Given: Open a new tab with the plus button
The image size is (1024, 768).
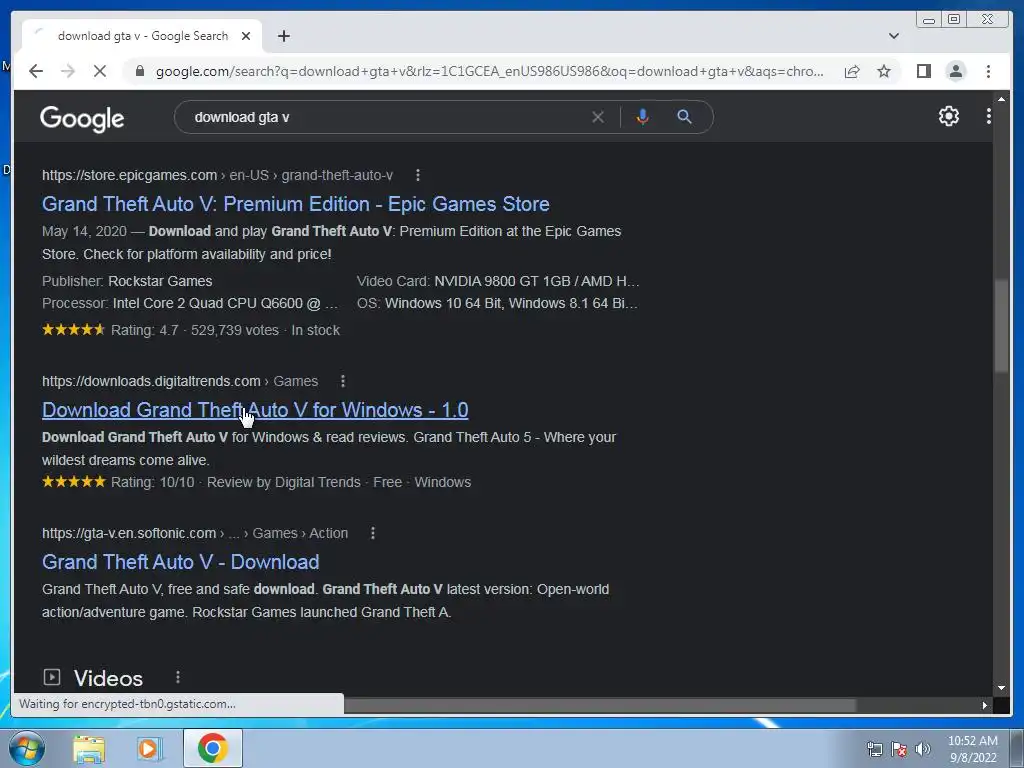Looking at the screenshot, I should 283,36.
